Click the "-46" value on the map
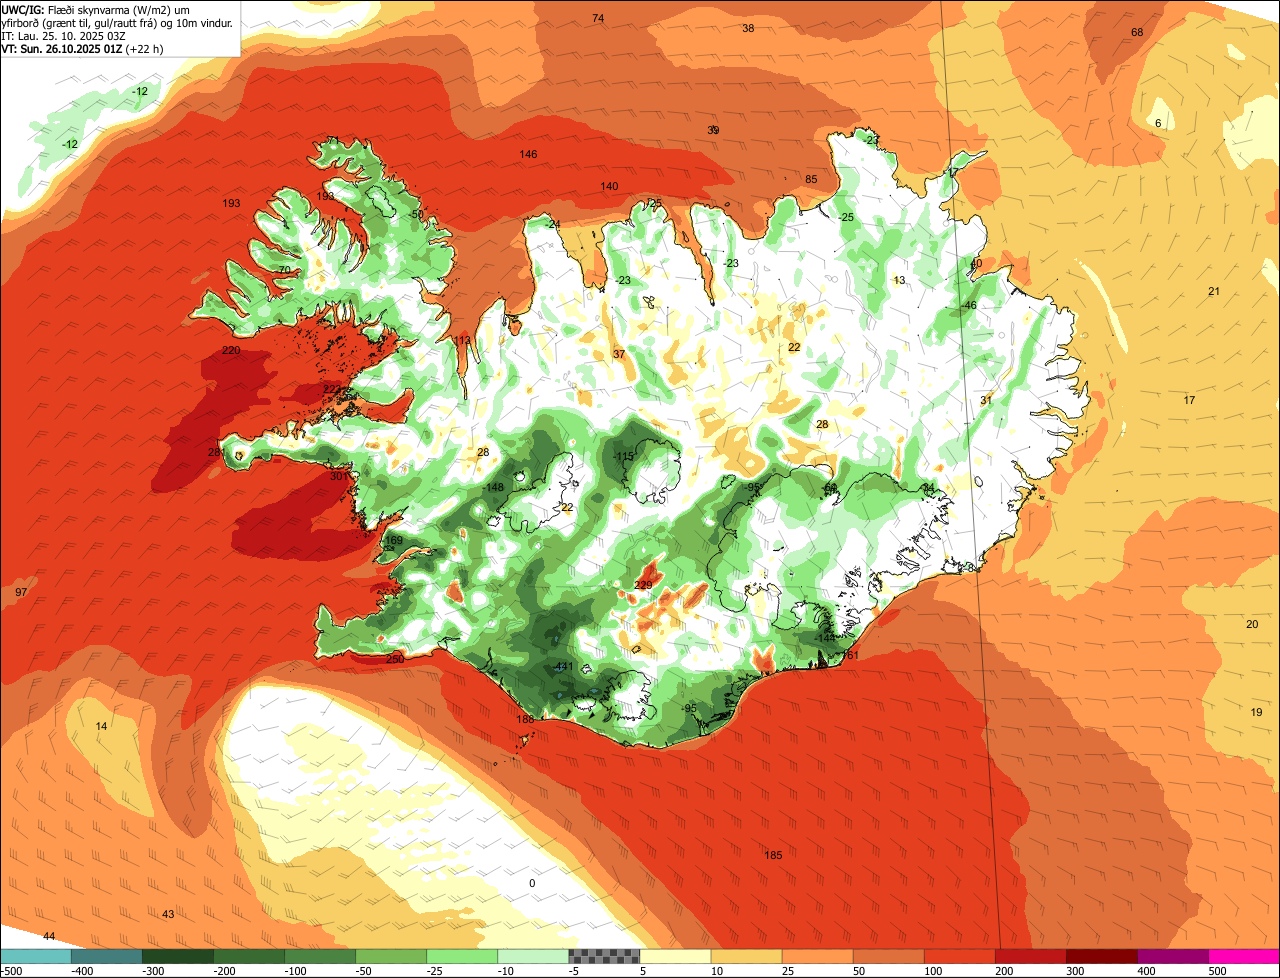The image size is (1280, 978). pos(968,305)
